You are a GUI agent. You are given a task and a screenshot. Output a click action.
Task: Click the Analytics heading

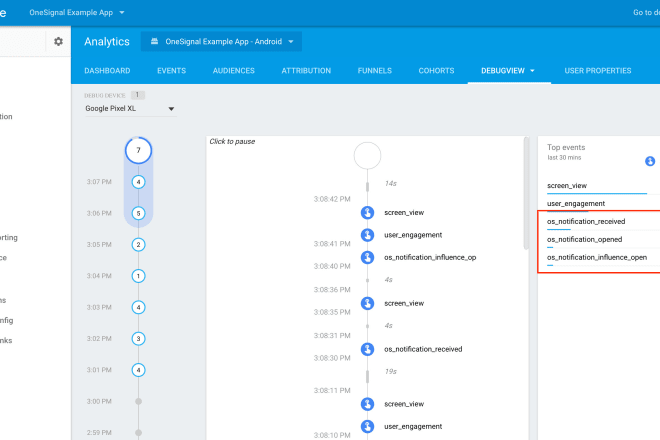107,41
